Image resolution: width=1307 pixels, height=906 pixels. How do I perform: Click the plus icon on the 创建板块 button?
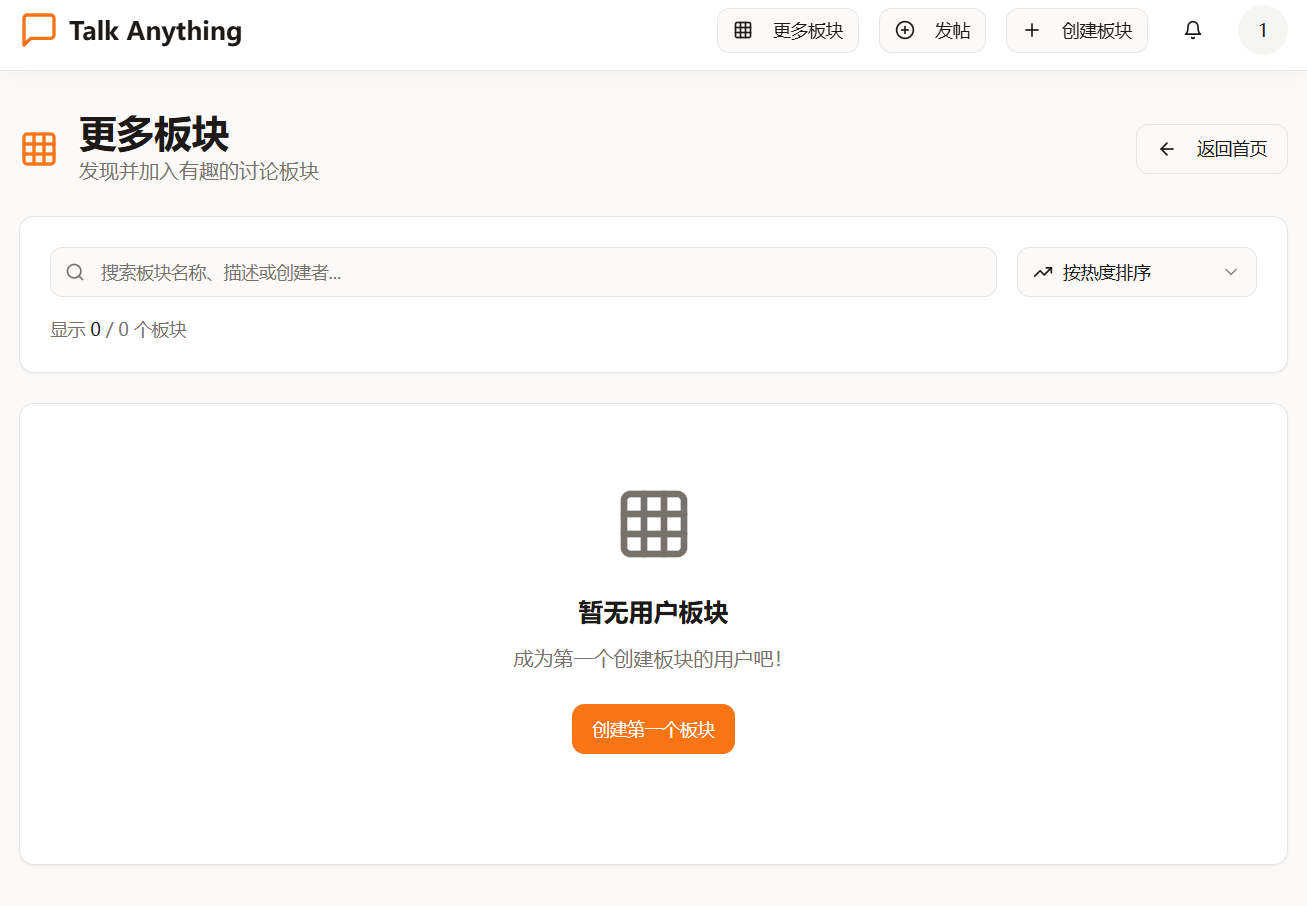[1031, 30]
